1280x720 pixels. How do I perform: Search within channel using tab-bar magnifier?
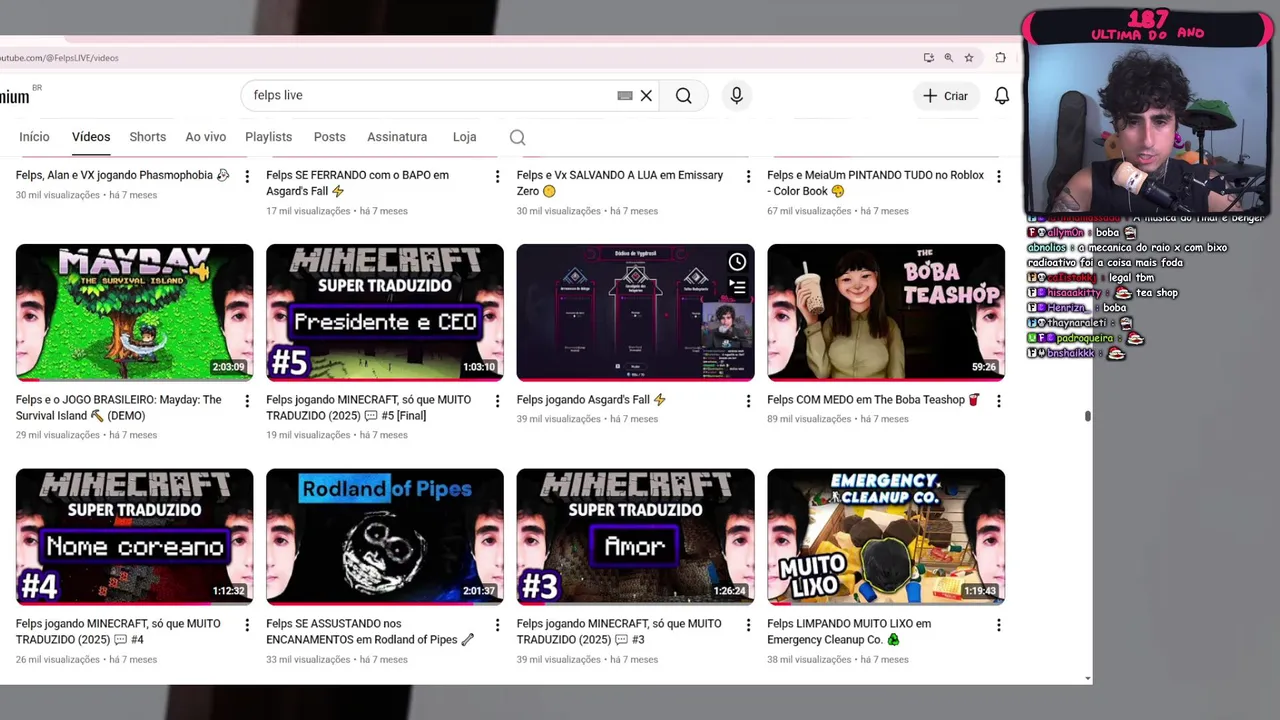point(517,137)
